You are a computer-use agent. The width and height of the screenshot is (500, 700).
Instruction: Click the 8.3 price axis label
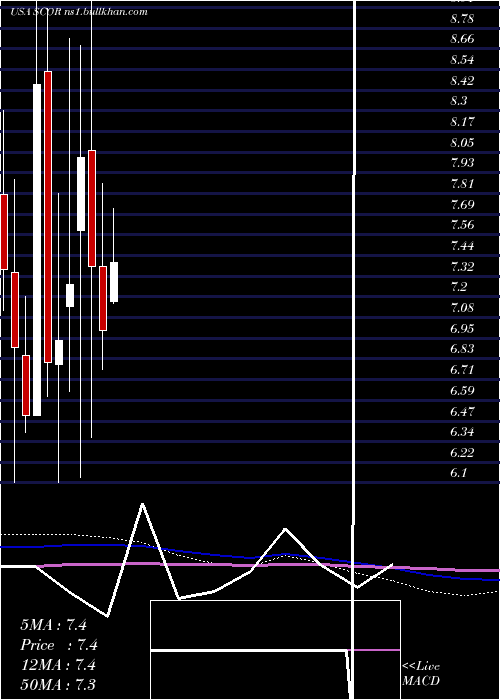[459, 101]
